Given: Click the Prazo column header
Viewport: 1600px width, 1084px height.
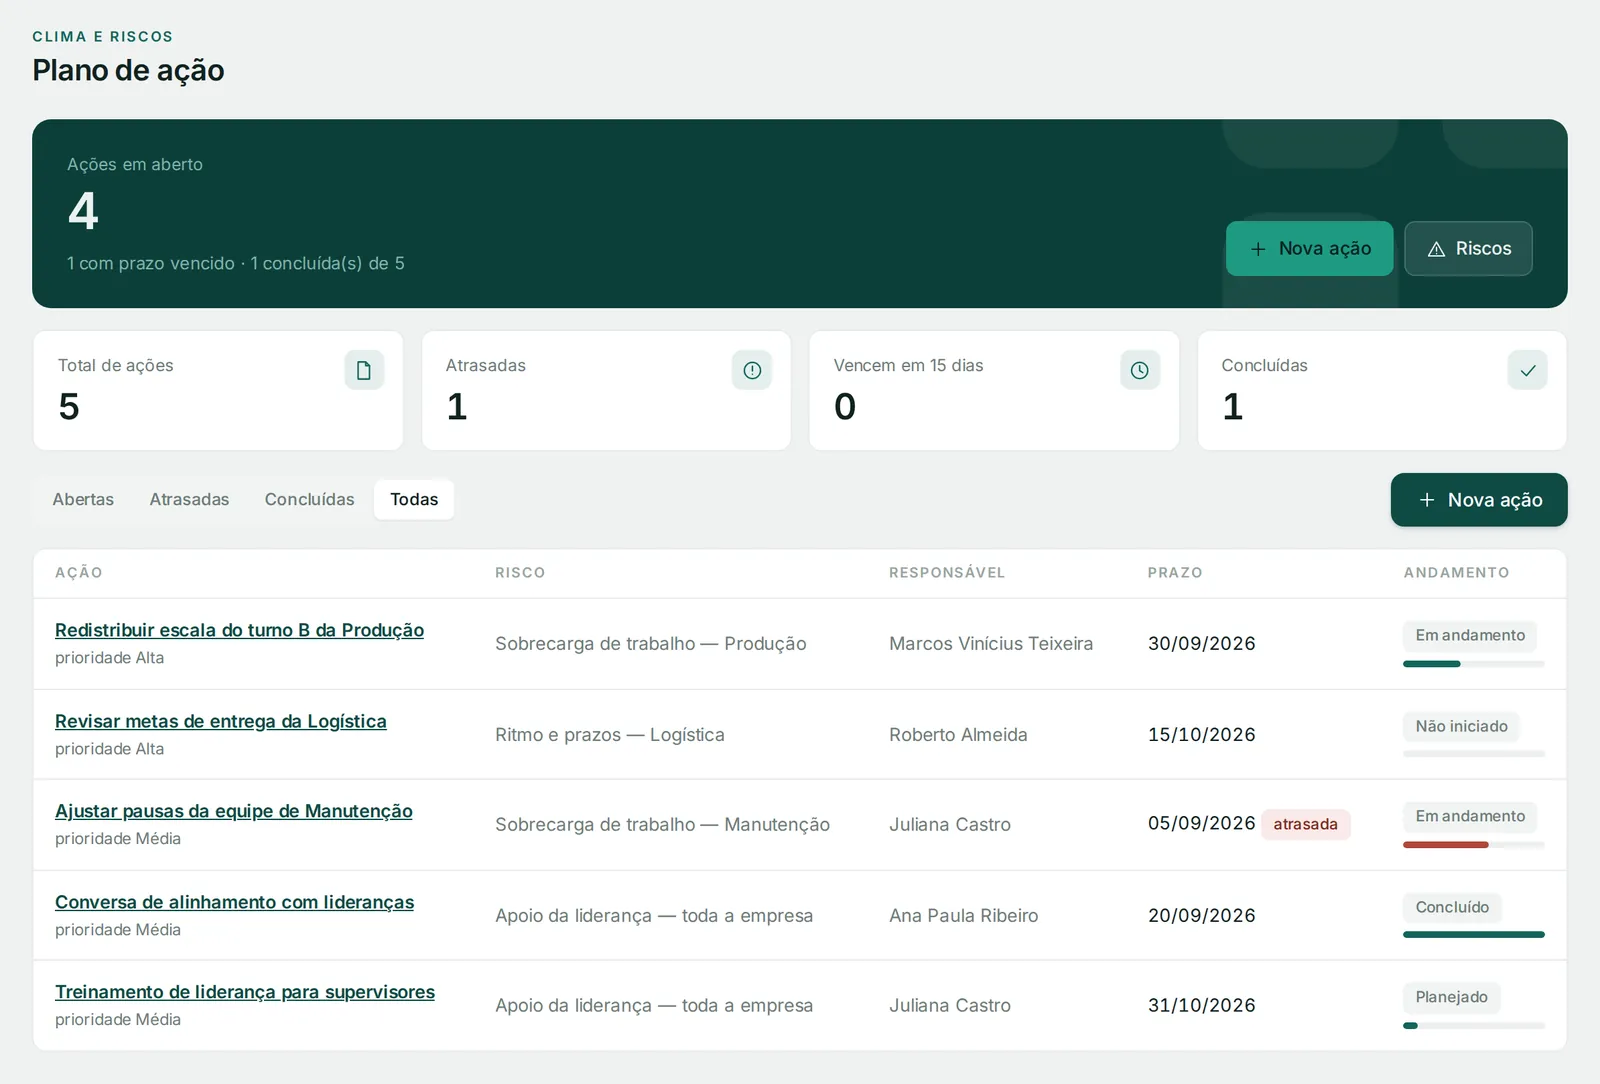Looking at the screenshot, I should (x=1174, y=573).
